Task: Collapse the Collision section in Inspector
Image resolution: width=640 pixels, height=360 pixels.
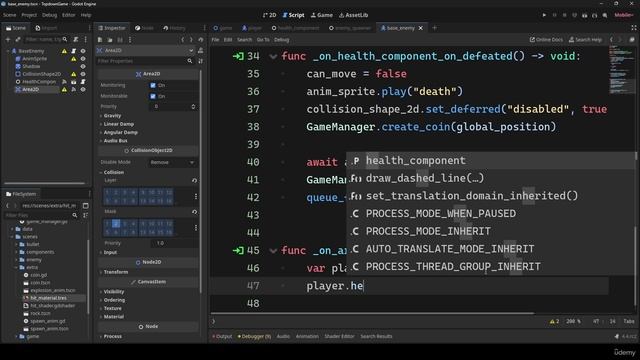Action: (112, 173)
